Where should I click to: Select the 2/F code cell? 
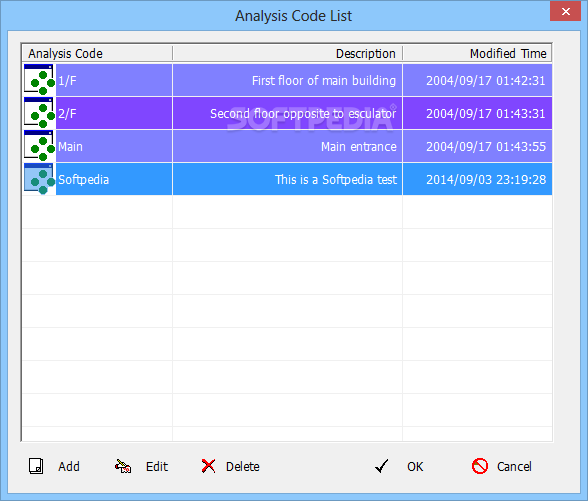114,113
